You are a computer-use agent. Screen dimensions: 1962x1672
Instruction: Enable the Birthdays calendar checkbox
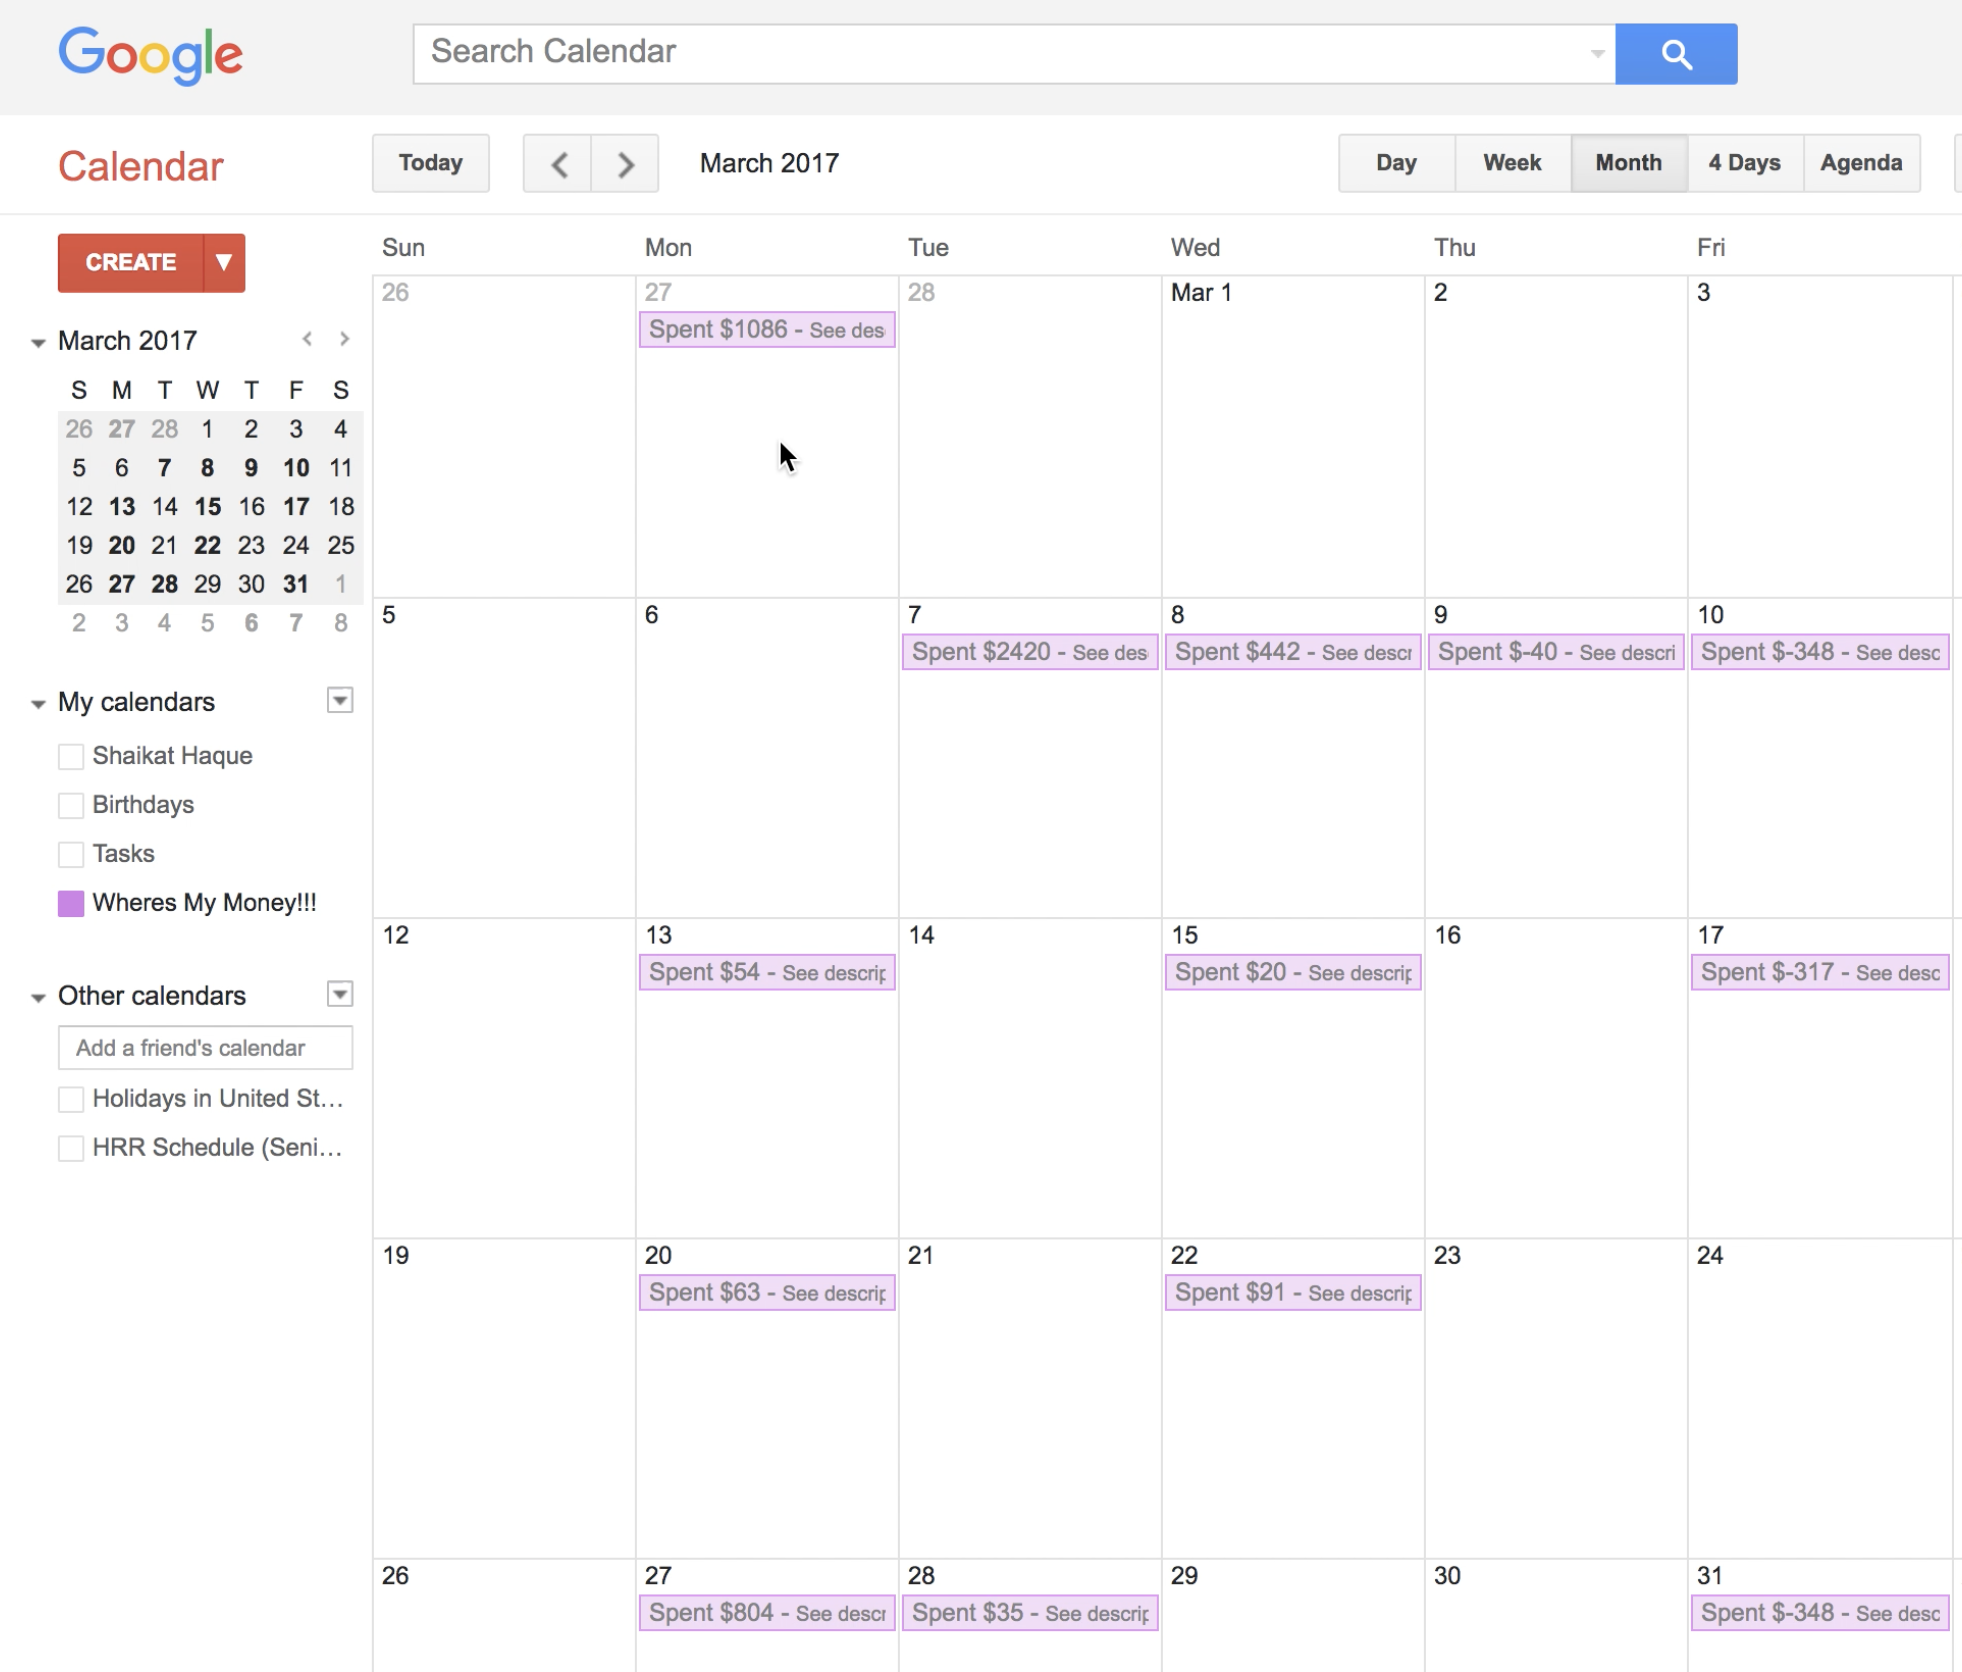coord(71,805)
